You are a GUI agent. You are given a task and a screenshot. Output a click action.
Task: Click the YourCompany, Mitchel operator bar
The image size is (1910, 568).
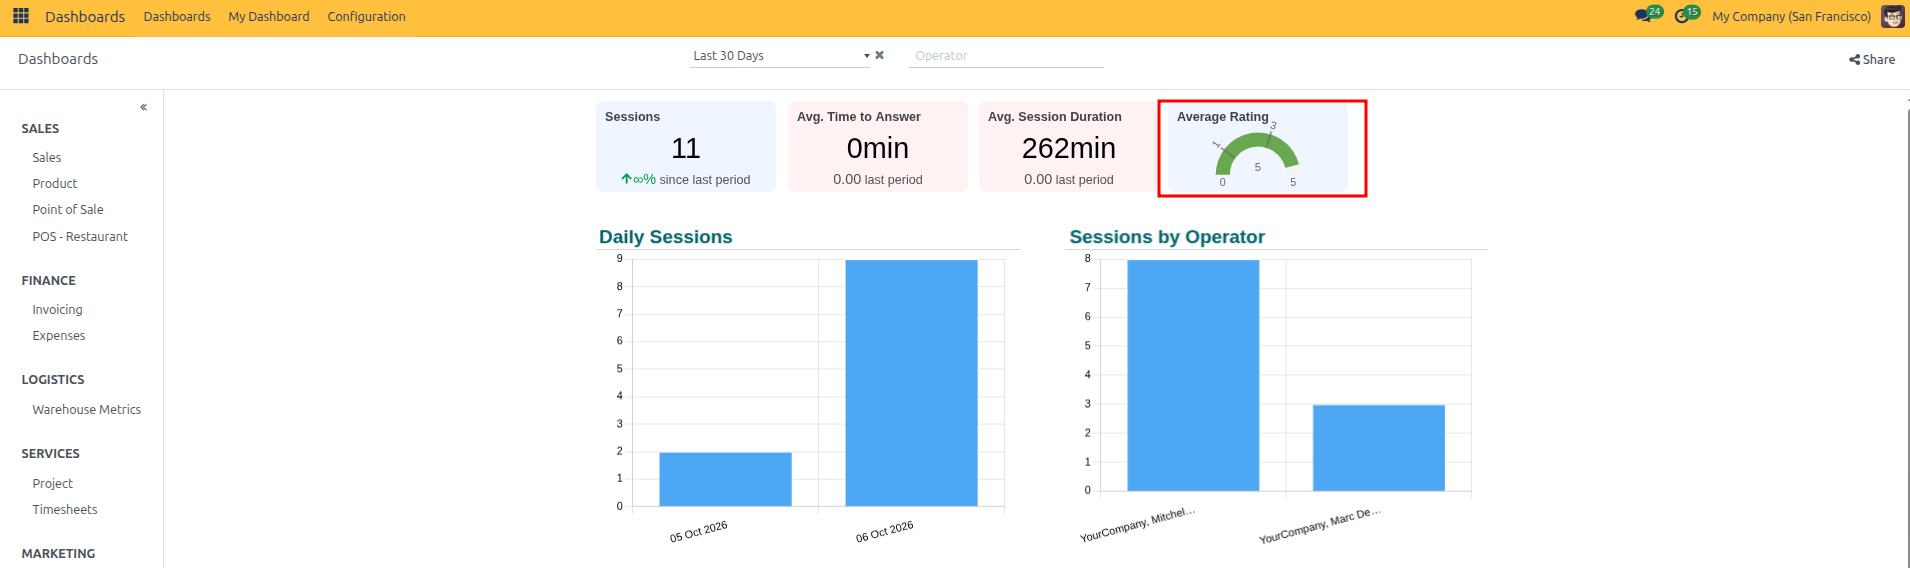[1193, 375]
